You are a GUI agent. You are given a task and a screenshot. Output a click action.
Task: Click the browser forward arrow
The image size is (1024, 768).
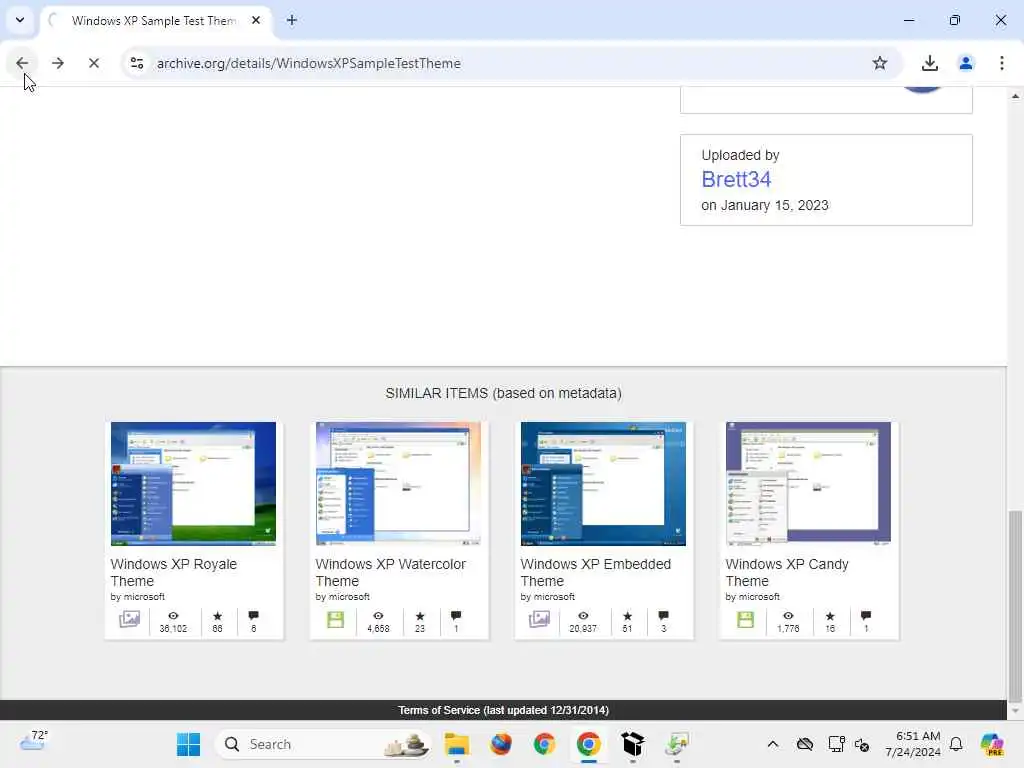[58, 63]
